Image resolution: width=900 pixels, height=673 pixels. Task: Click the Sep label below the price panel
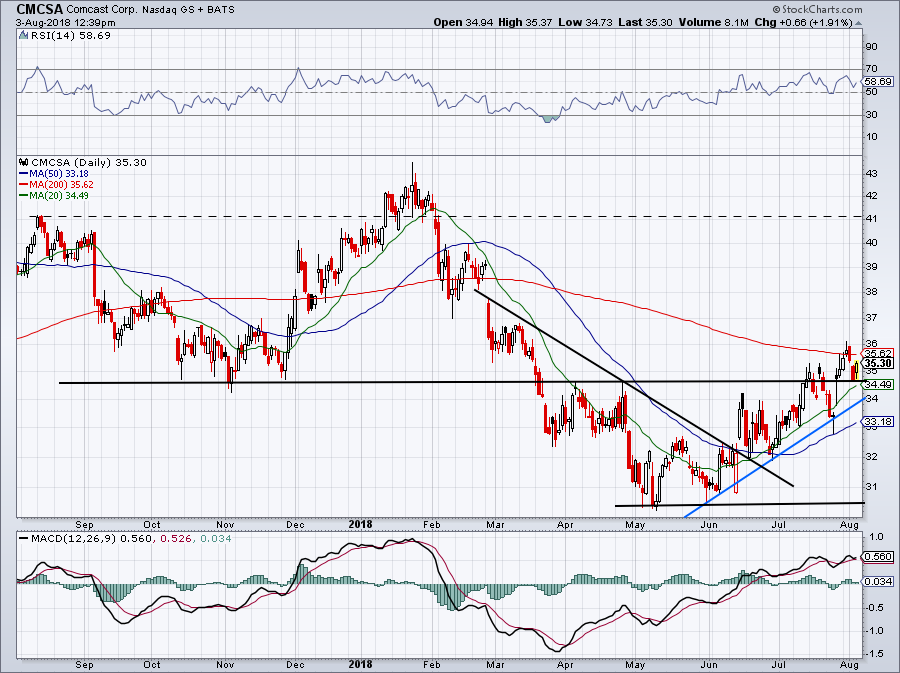(x=84, y=525)
